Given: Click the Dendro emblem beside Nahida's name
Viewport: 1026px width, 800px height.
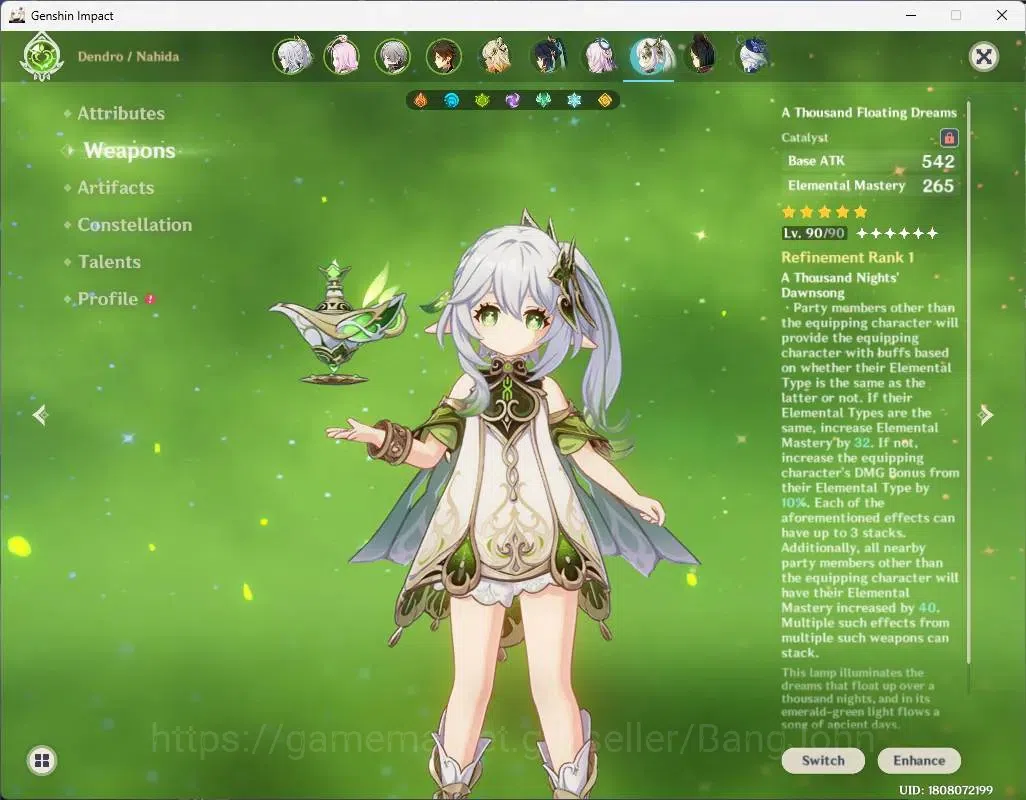Looking at the screenshot, I should click(42, 58).
